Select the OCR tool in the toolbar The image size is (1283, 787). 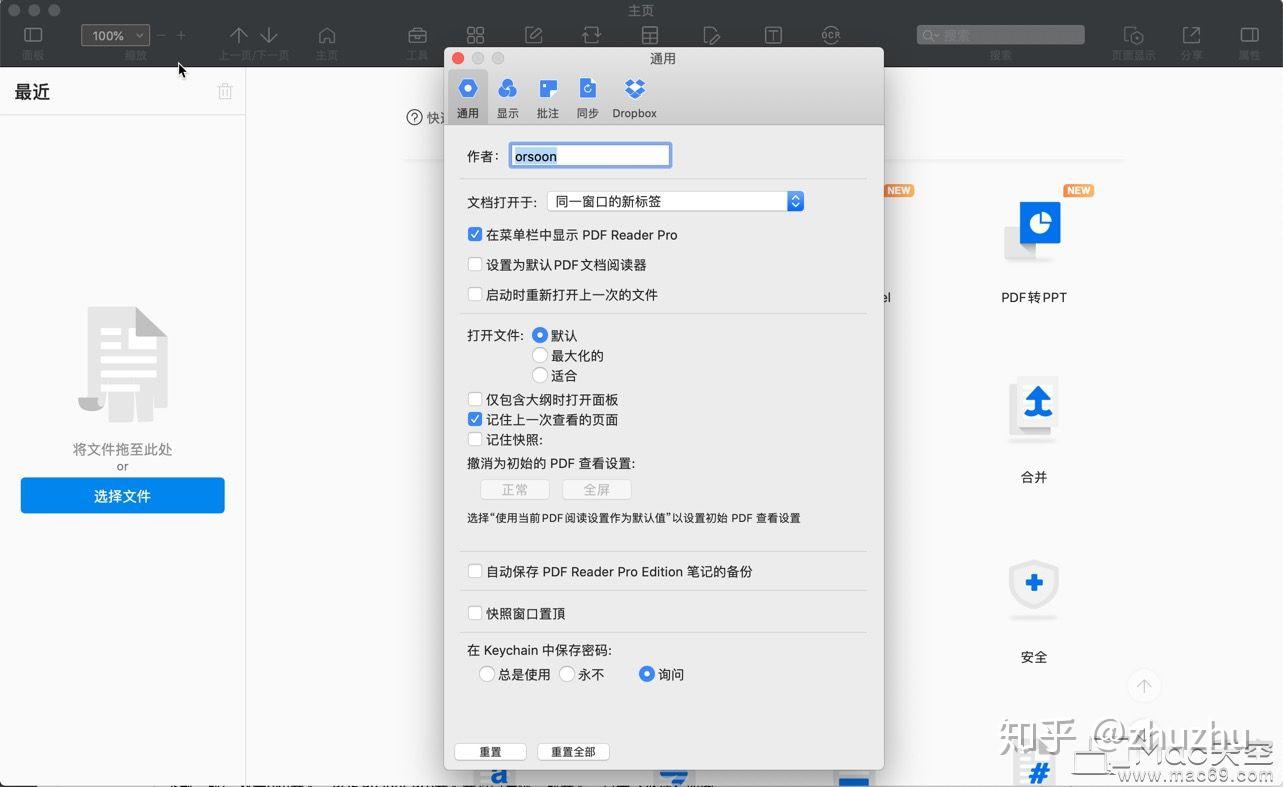(831, 35)
